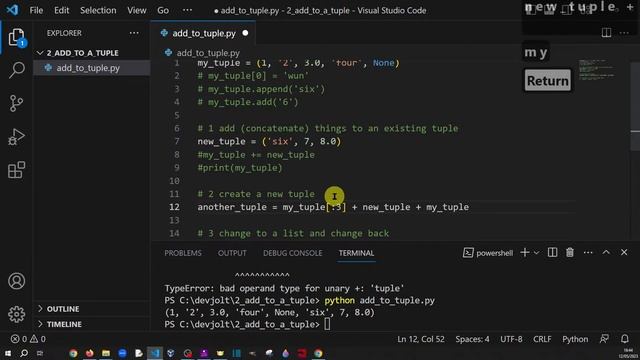Click the errors and warnings status indicator
The height and width of the screenshot is (360, 640).
[28, 339]
